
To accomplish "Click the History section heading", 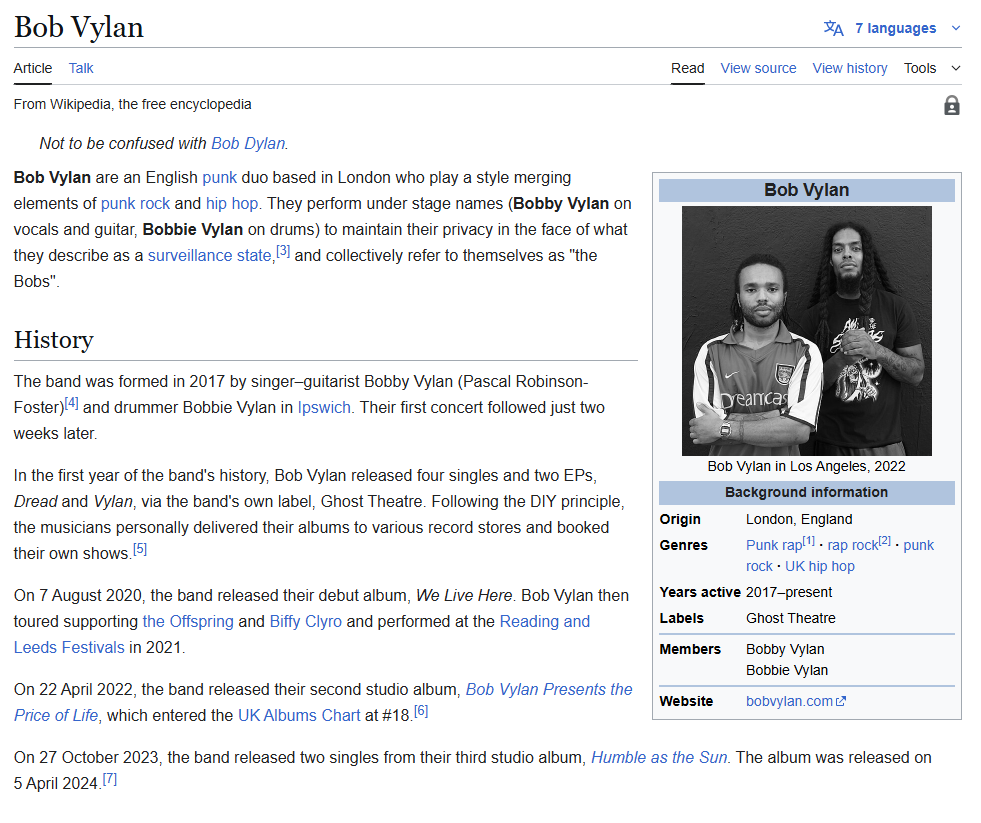I will pyautogui.click(x=54, y=340).
